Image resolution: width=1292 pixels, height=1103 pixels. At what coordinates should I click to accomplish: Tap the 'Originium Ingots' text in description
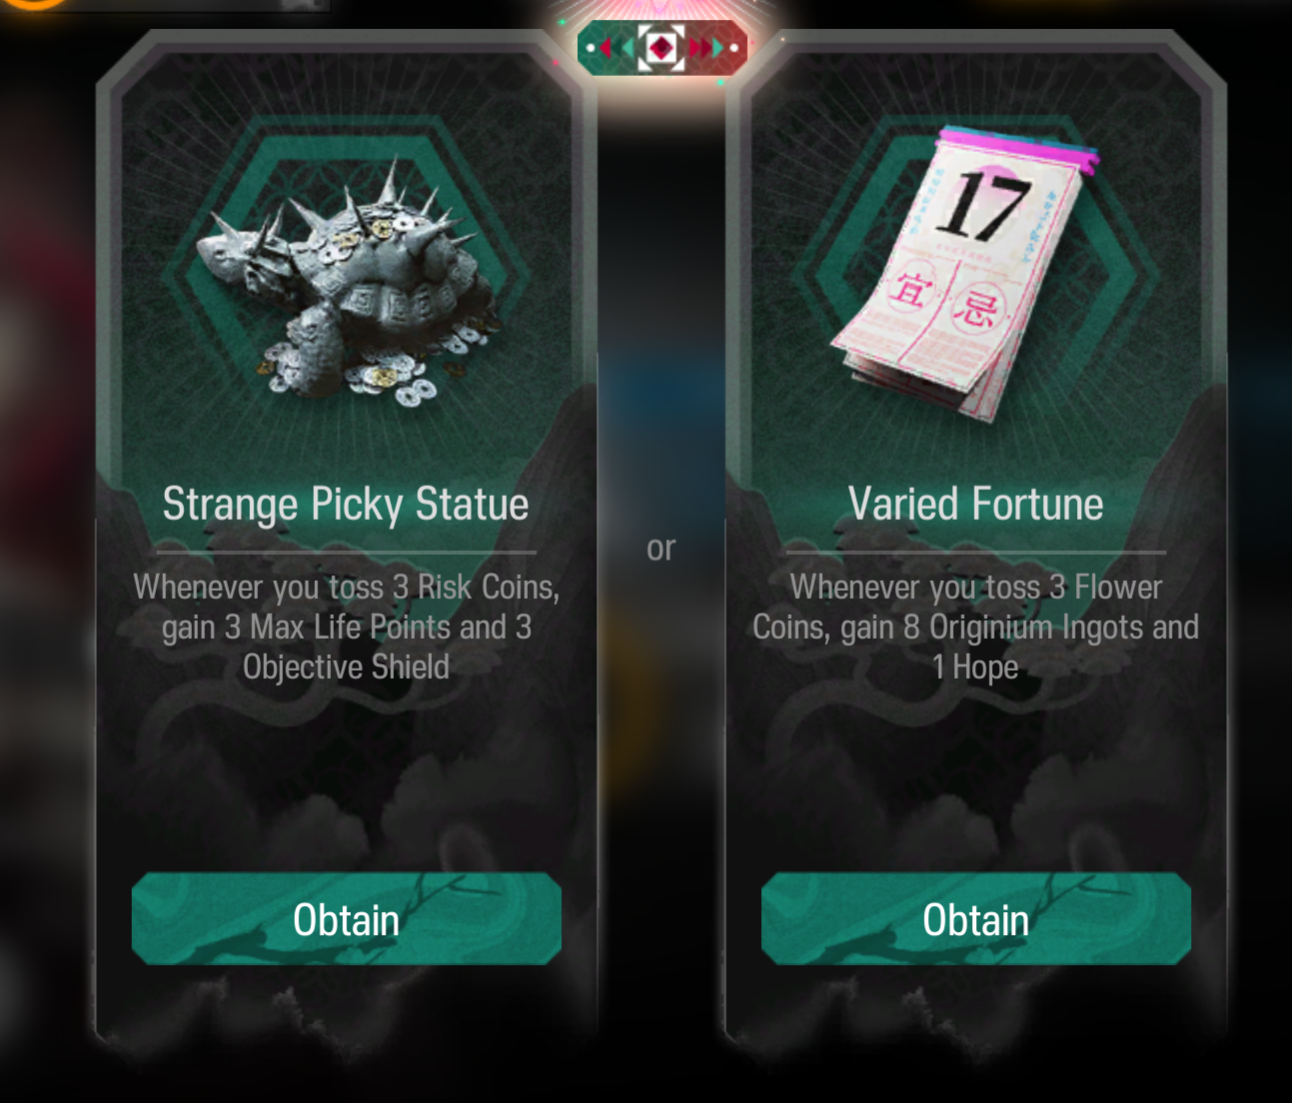point(1036,628)
